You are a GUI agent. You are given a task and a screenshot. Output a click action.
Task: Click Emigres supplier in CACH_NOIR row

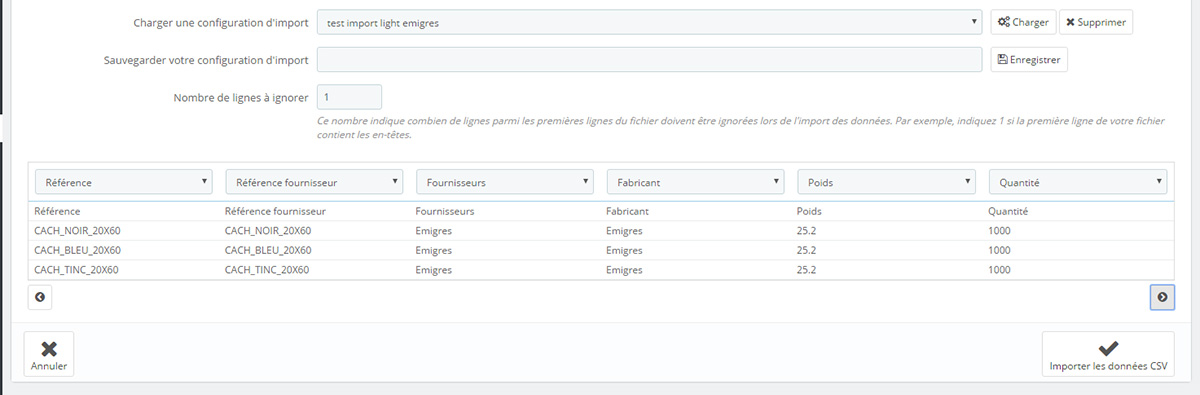(434, 231)
